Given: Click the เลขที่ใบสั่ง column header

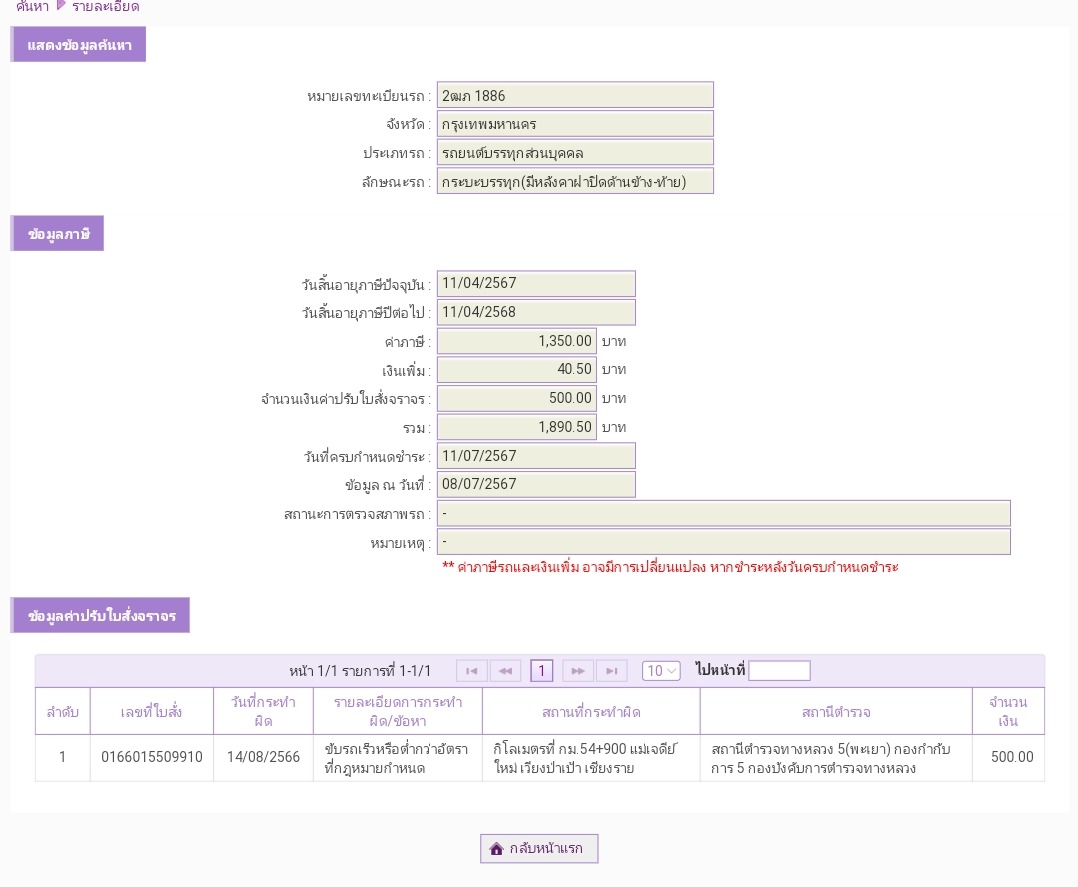Looking at the screenshot, I should (151, 712).
